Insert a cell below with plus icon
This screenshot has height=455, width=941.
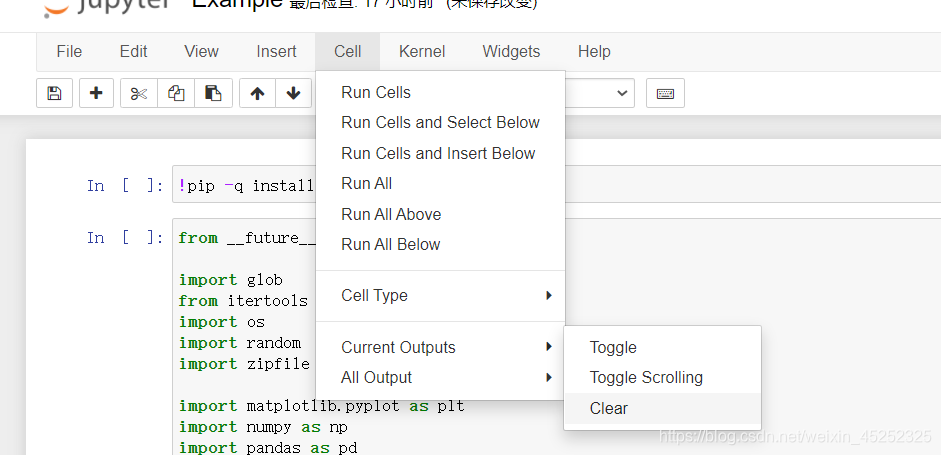96,93
